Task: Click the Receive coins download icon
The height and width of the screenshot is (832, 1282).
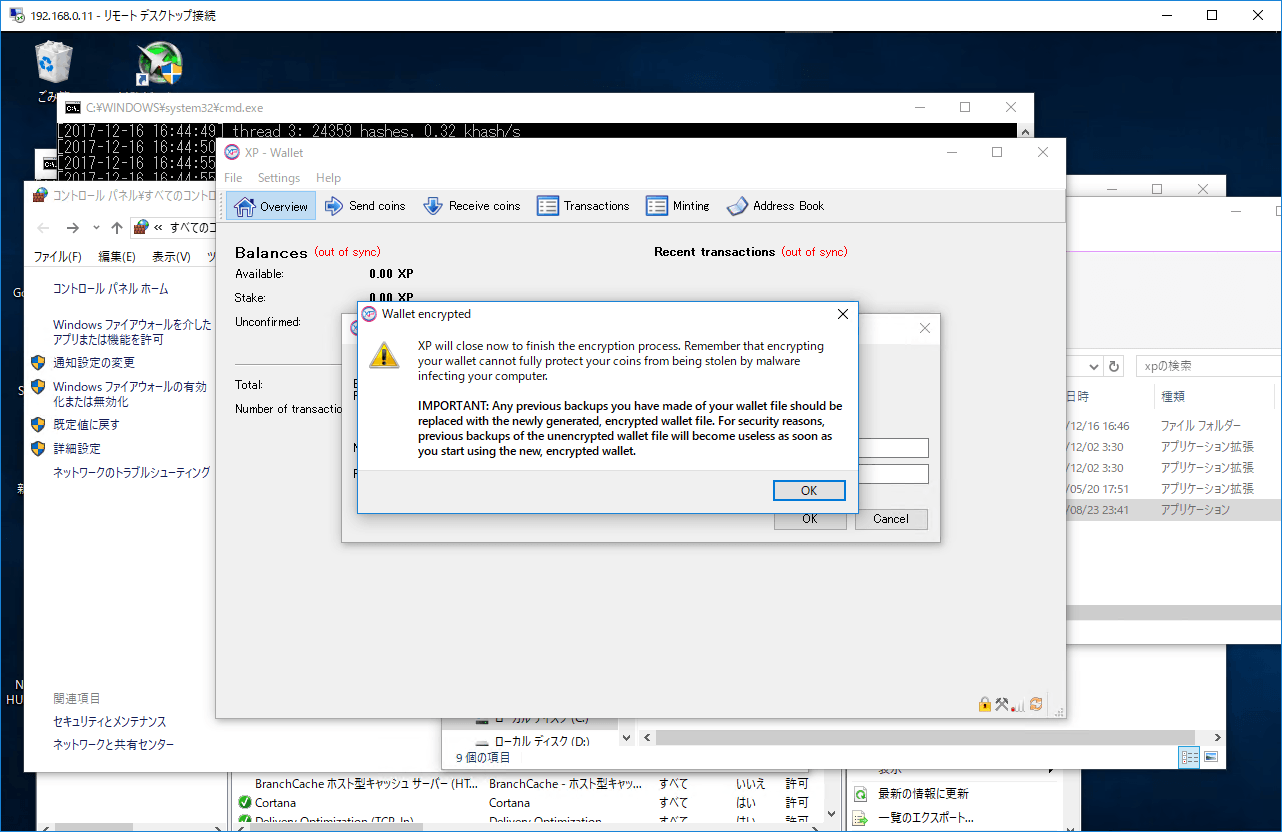Action: [x=433, y=206]
